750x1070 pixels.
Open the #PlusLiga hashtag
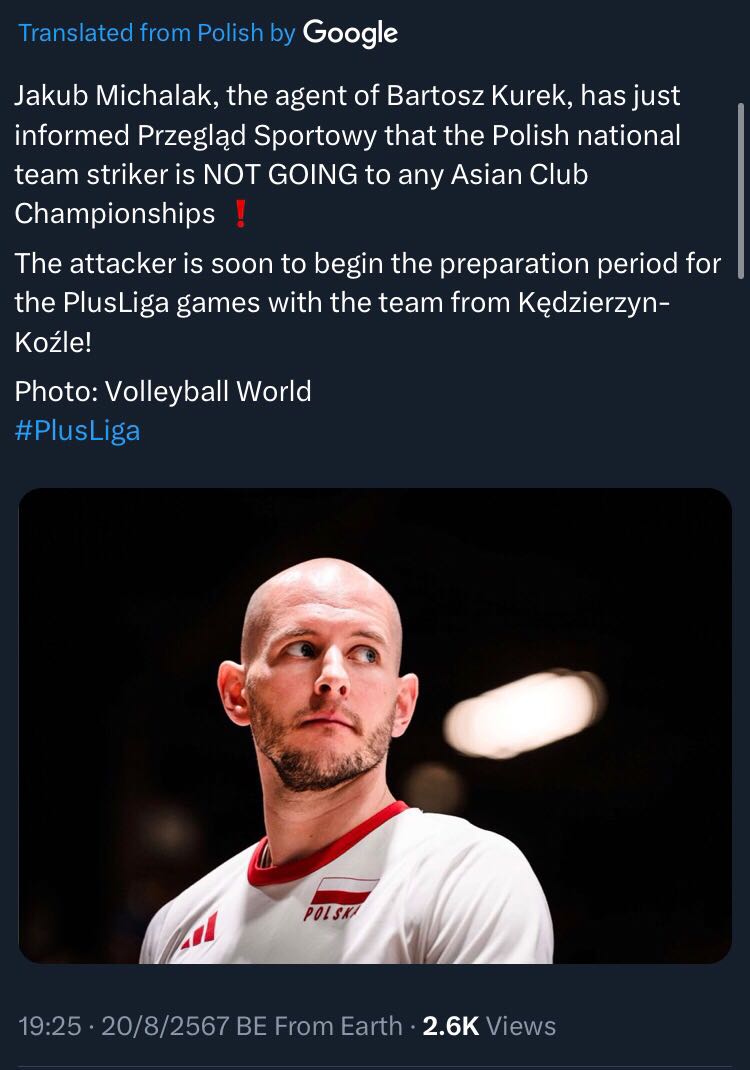coord(78,431)
